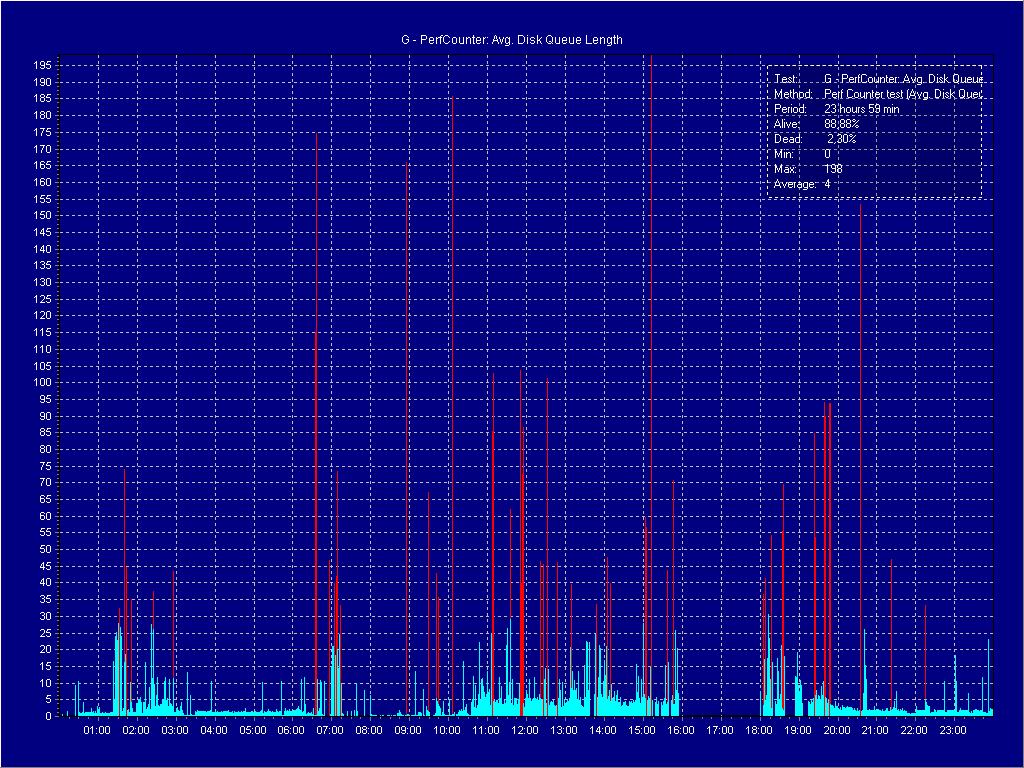This screenshot has width=1024, height=768.
Task: Click the 'Average: 4' statistic
Action: pyautogui.click(x=802, y=184)
